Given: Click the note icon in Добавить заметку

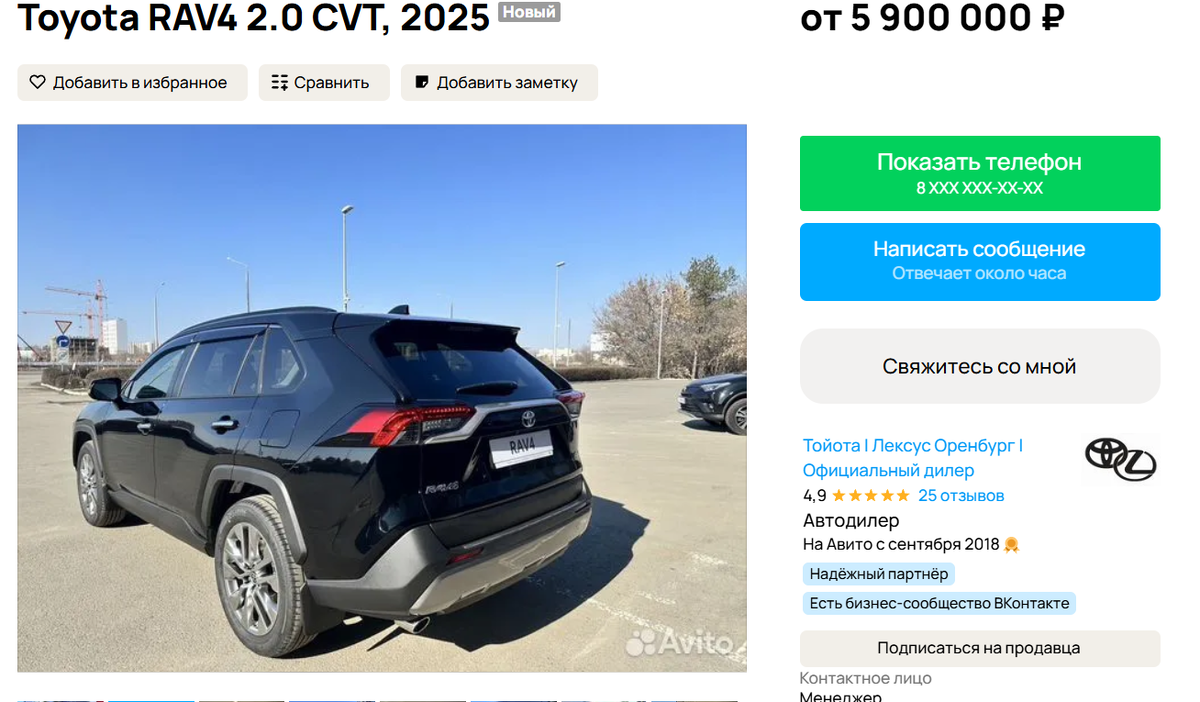Looking at the screenshot, I should pos(422,82).
